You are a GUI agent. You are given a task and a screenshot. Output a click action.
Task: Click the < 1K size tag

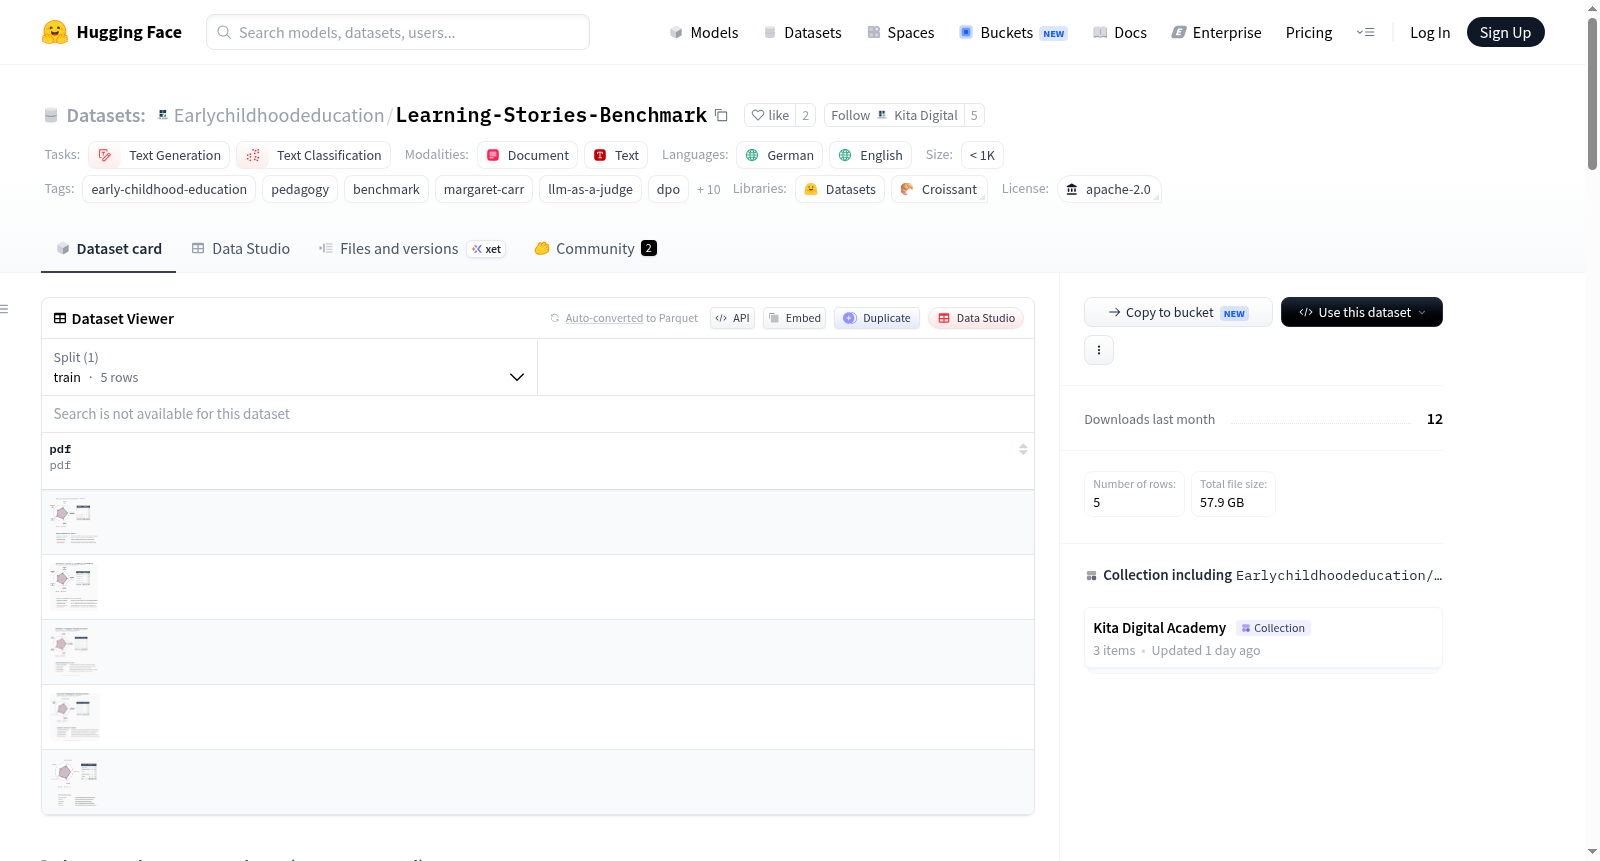(982, 155)
